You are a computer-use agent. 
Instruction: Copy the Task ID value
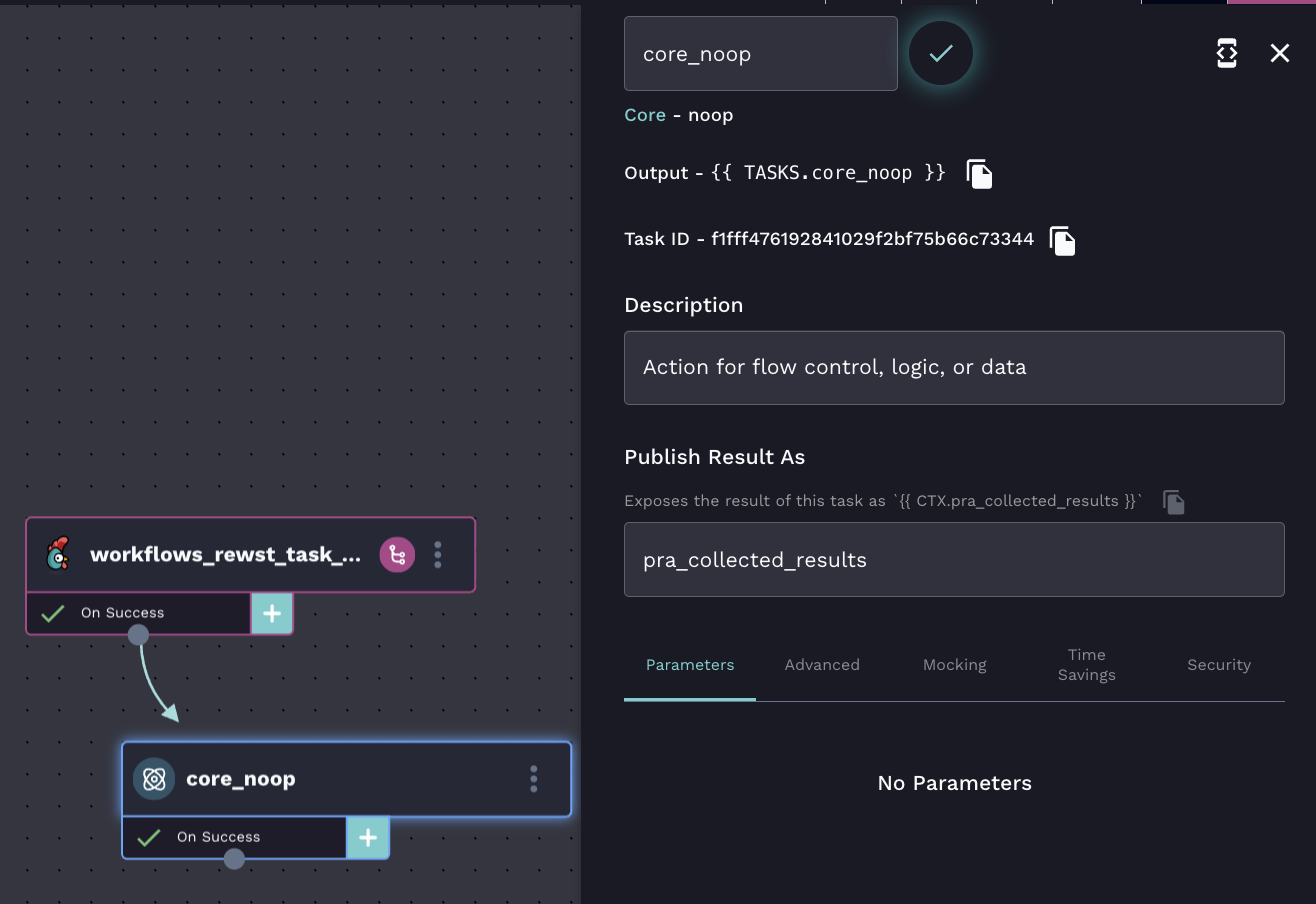coord(1062,240)
